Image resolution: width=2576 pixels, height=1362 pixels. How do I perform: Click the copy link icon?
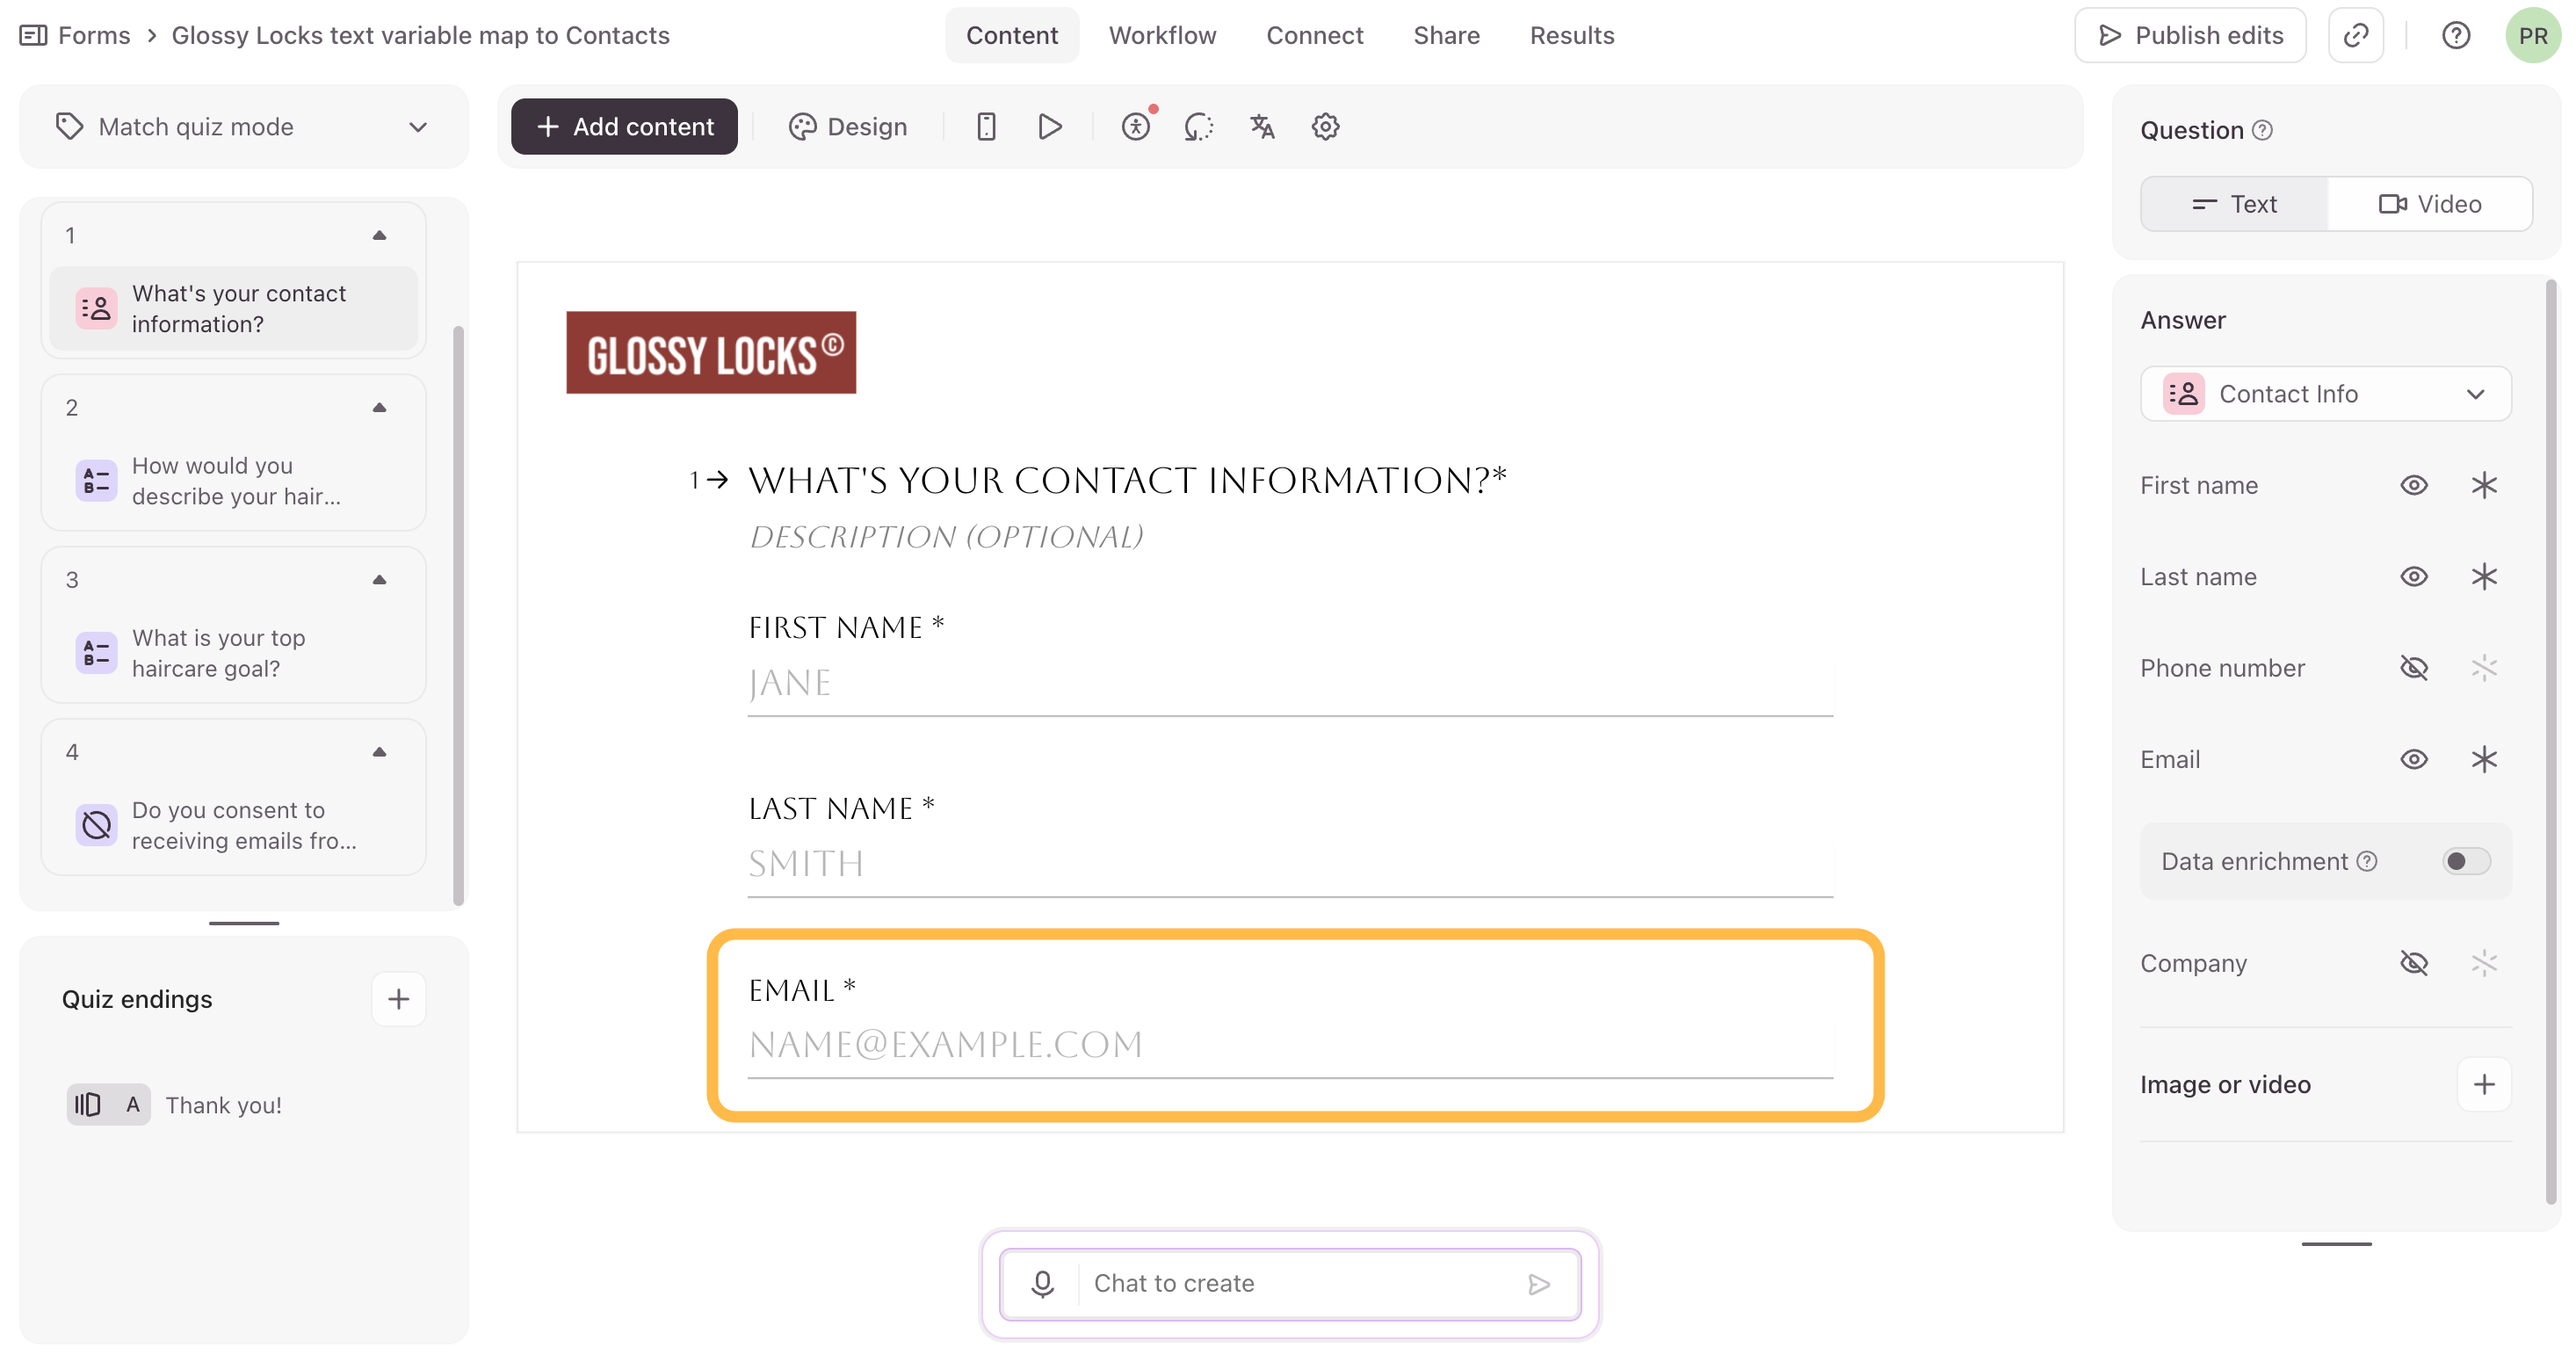[x=2355, y=36]
